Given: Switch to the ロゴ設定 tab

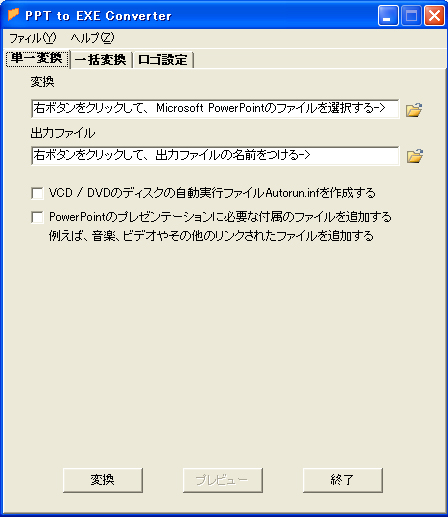Looking at the screenshot, I should 163,60.
